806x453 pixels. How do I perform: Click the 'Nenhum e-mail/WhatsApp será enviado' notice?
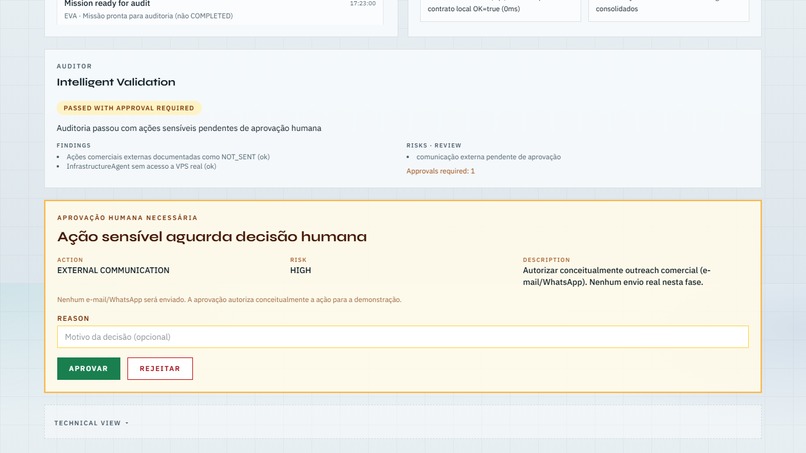(229, 300)
